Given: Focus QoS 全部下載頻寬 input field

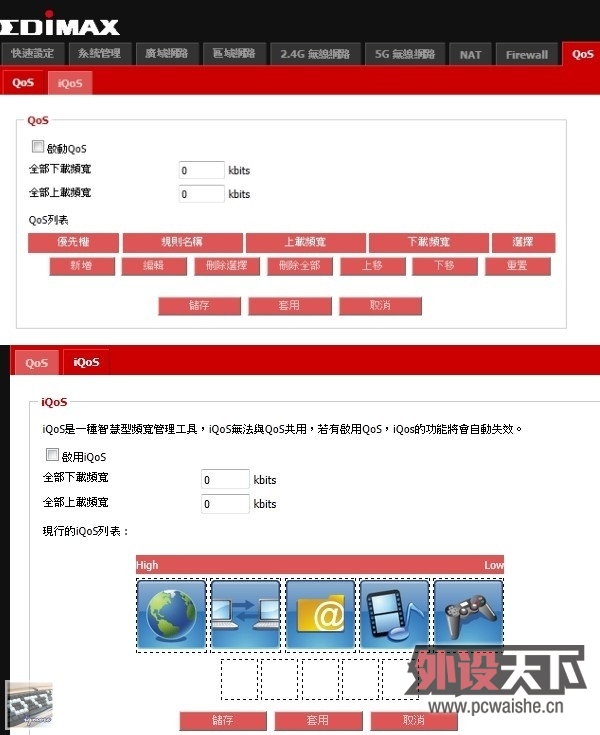Looking at the screenshot, I should (202, 170).
